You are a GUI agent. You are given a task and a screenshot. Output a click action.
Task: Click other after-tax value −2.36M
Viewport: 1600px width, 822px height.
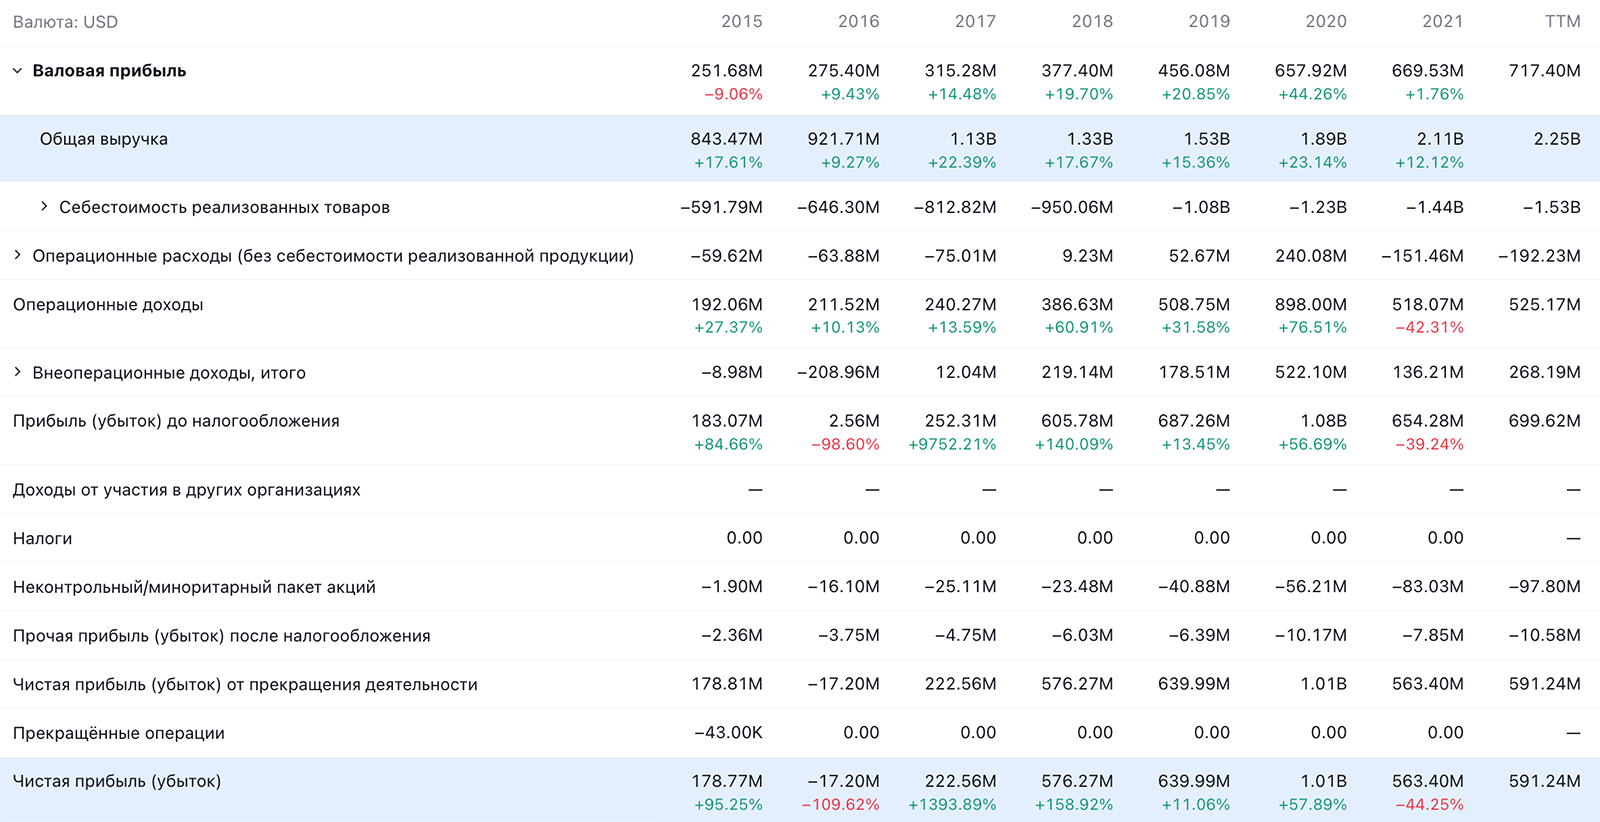click(732, 636)
